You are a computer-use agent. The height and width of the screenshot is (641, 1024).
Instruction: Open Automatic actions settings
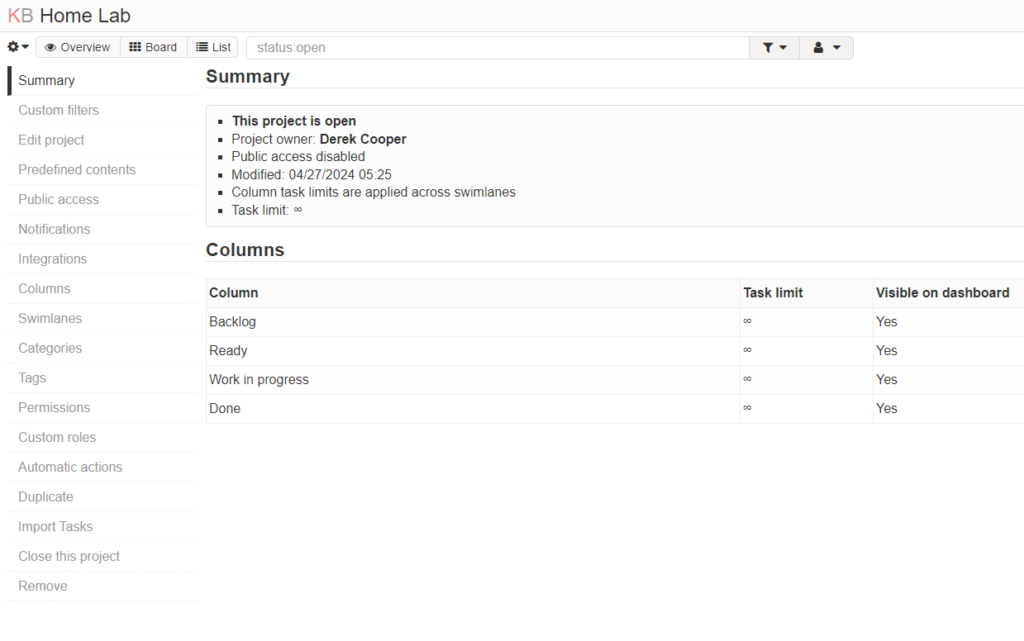[69, 467]
